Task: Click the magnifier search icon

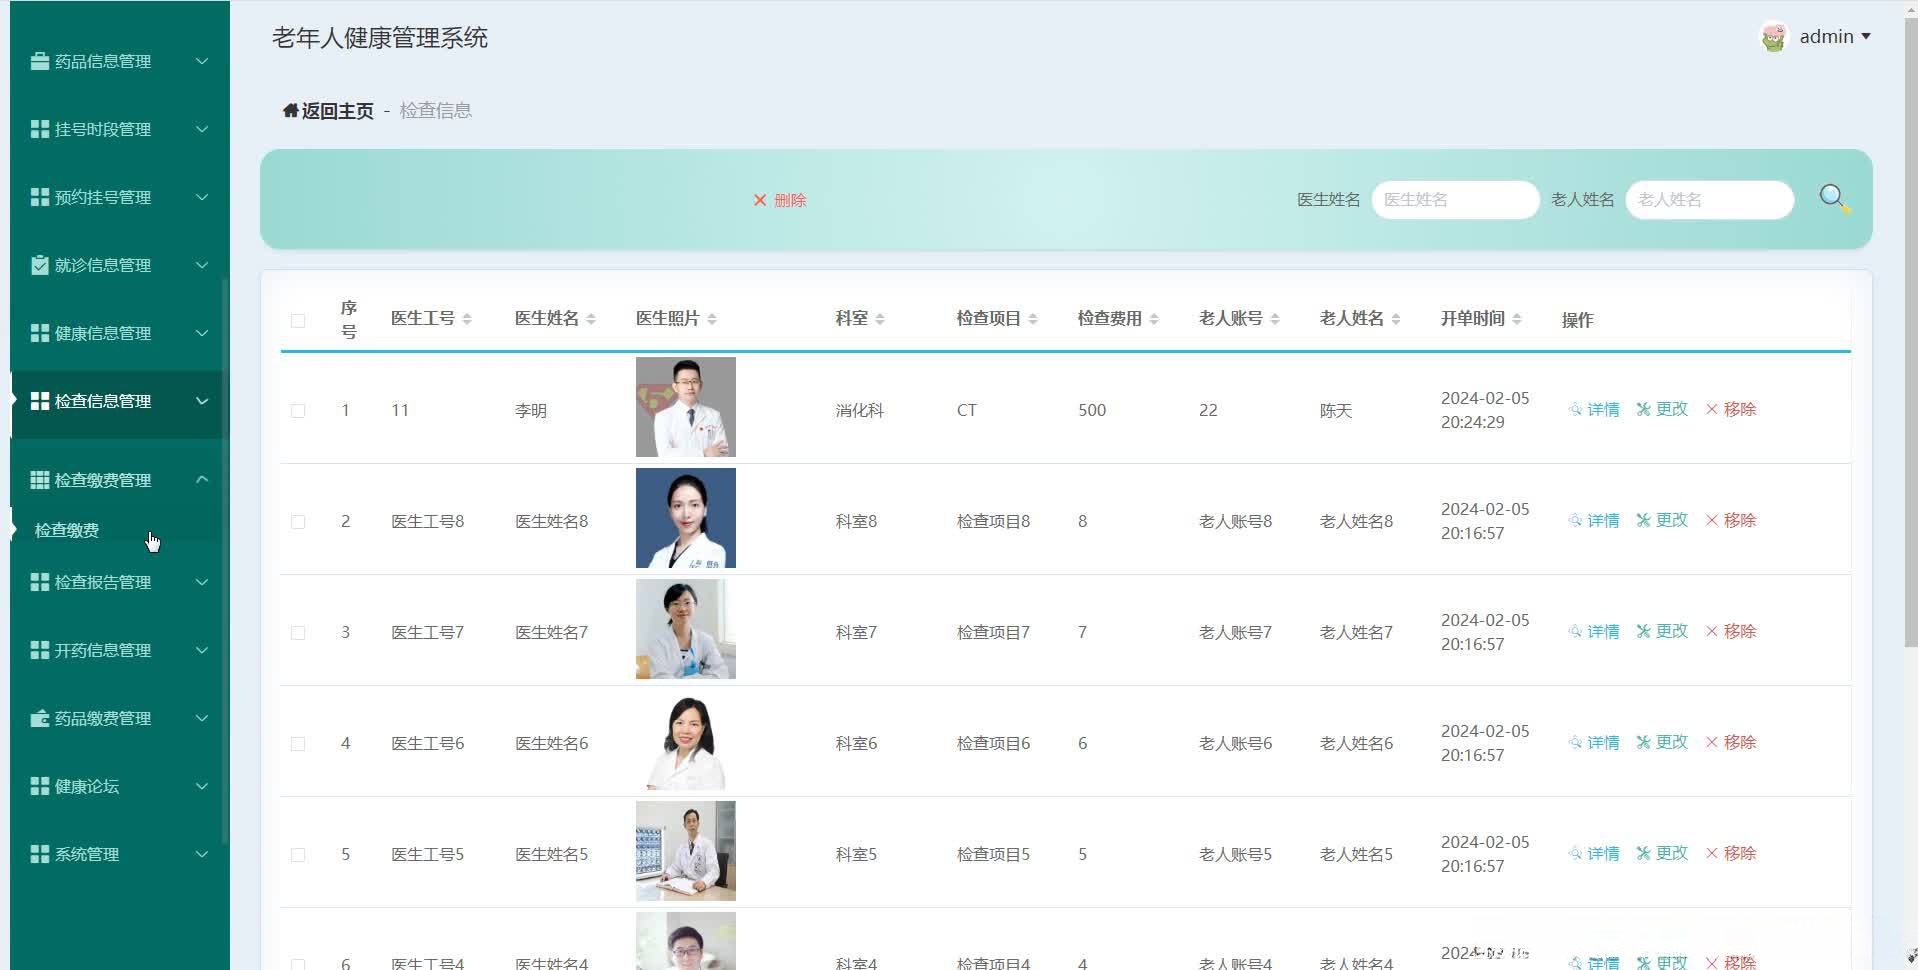Action: click(1832, 197)
